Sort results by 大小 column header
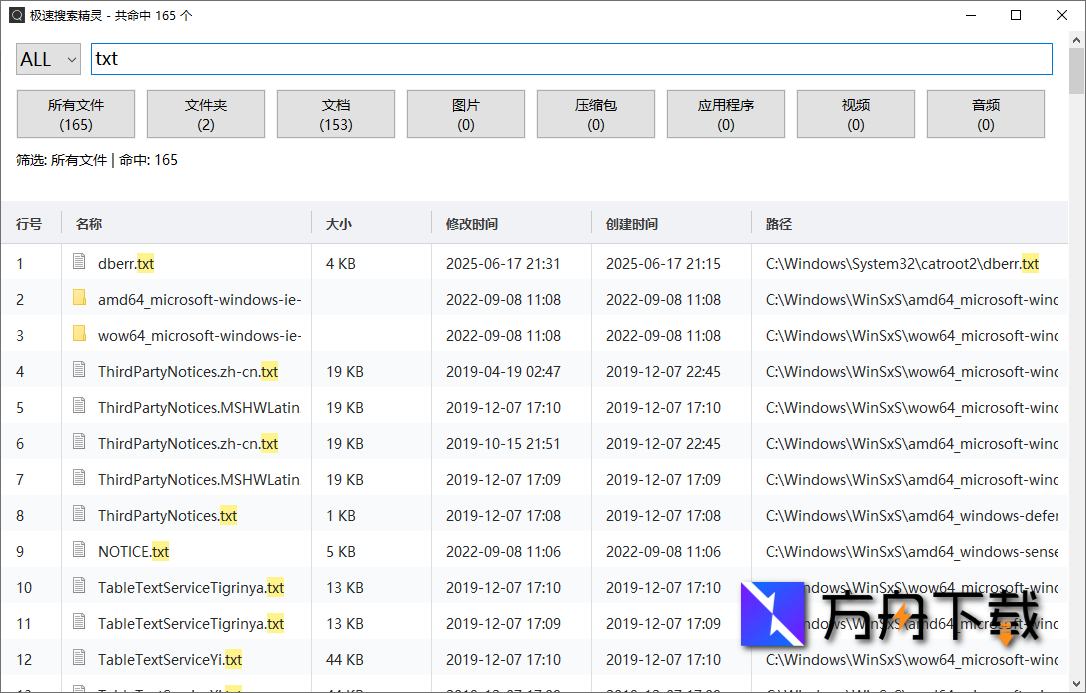1086x693 pixels. [339, 224]
